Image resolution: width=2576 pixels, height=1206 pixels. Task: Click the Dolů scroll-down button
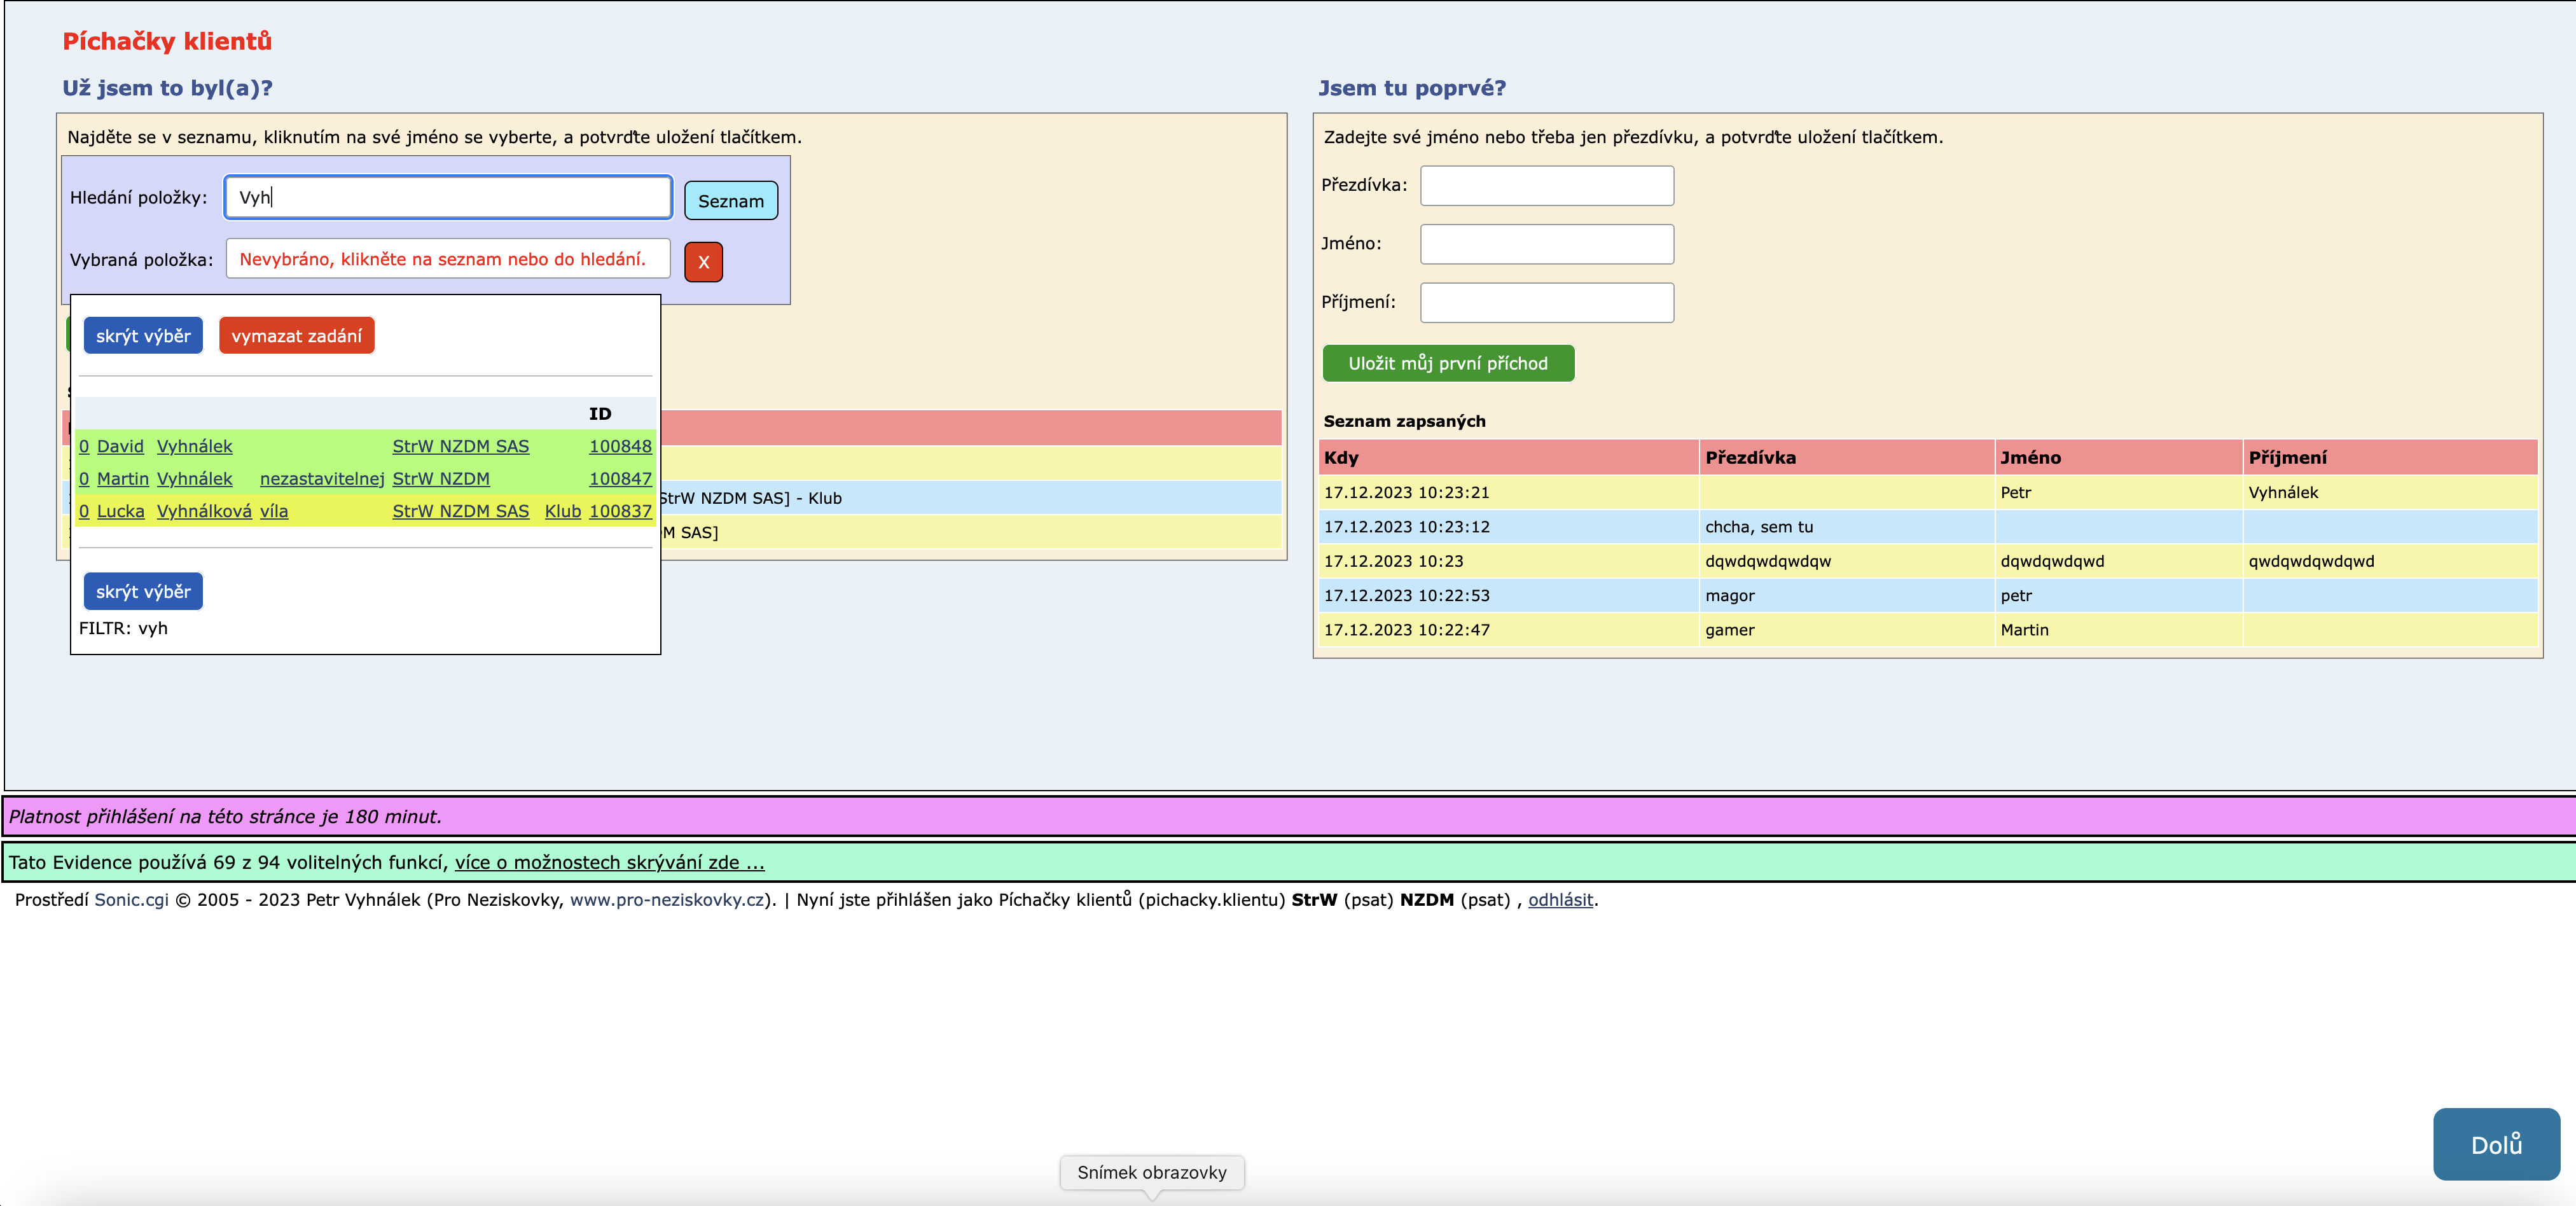(x=2495, y=1144)
